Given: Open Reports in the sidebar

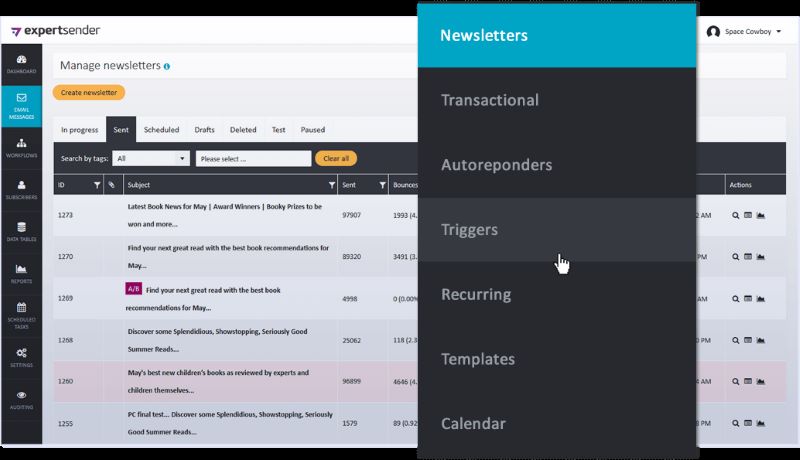Looking at the screenshot, I should click(21, 274).
